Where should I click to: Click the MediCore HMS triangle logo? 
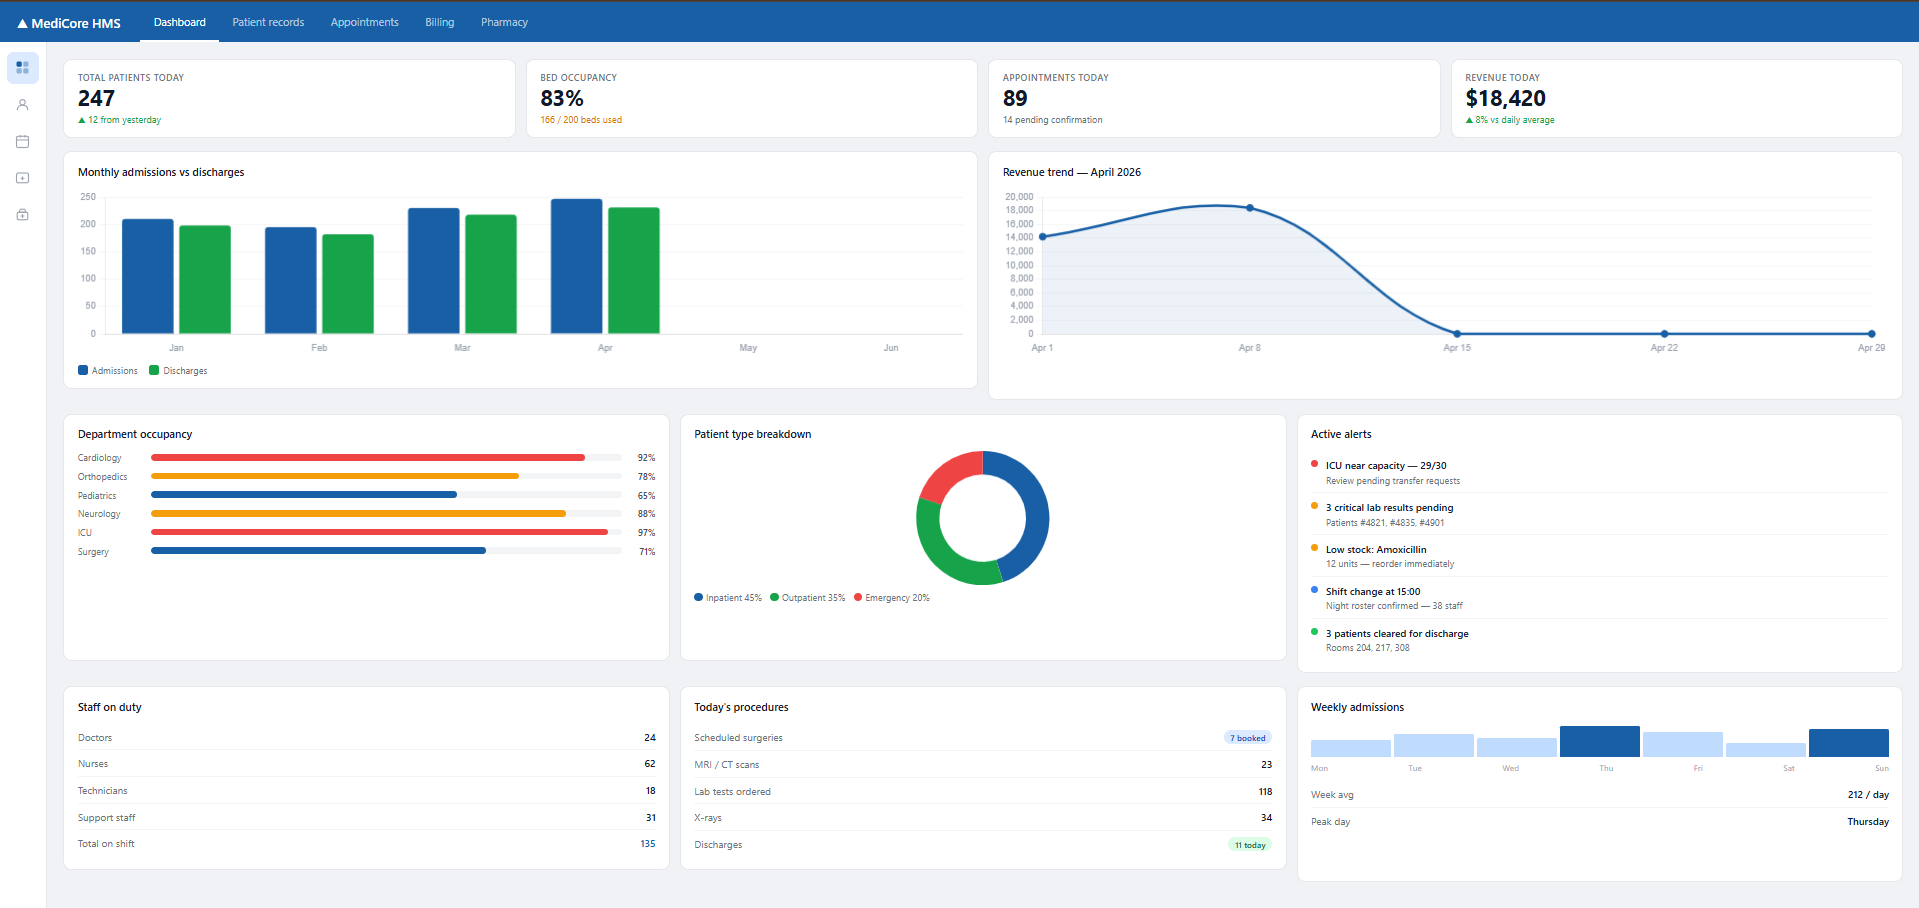22,23
